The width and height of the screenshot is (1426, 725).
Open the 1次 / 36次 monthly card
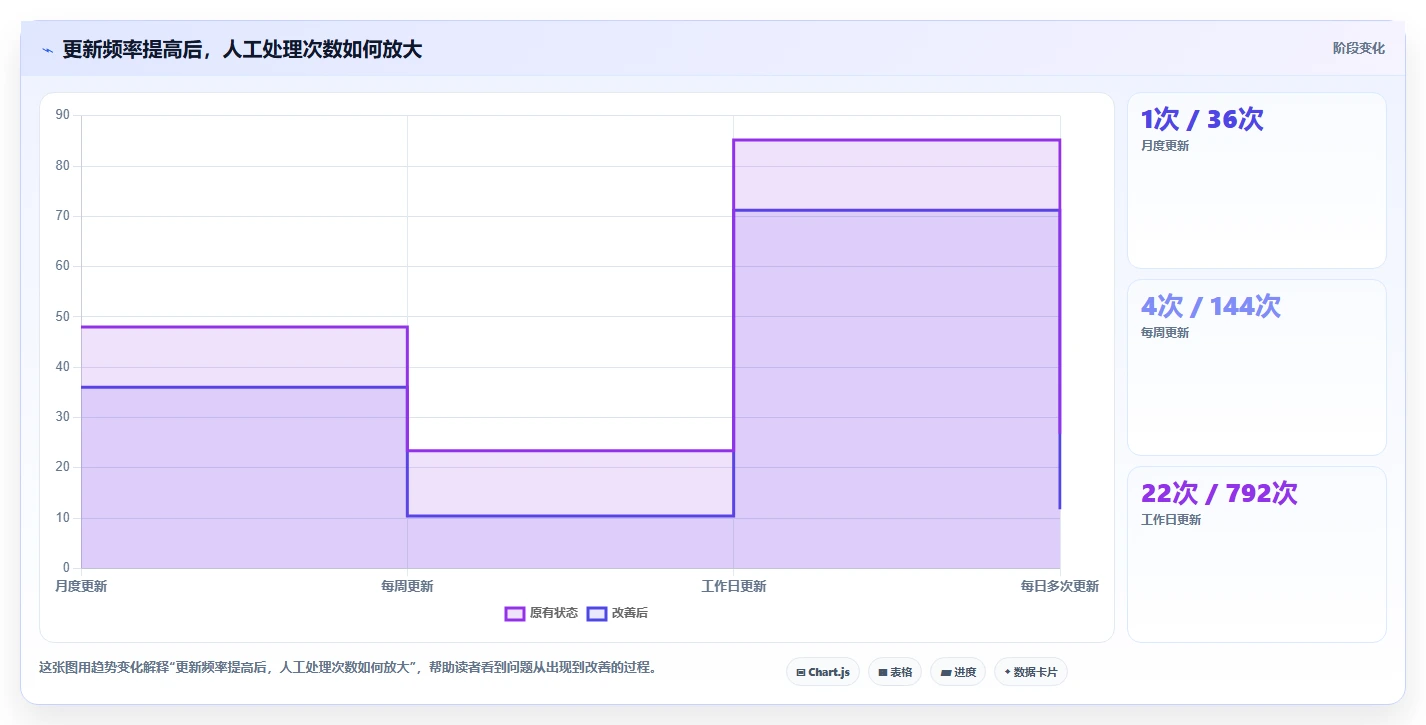1257,181
